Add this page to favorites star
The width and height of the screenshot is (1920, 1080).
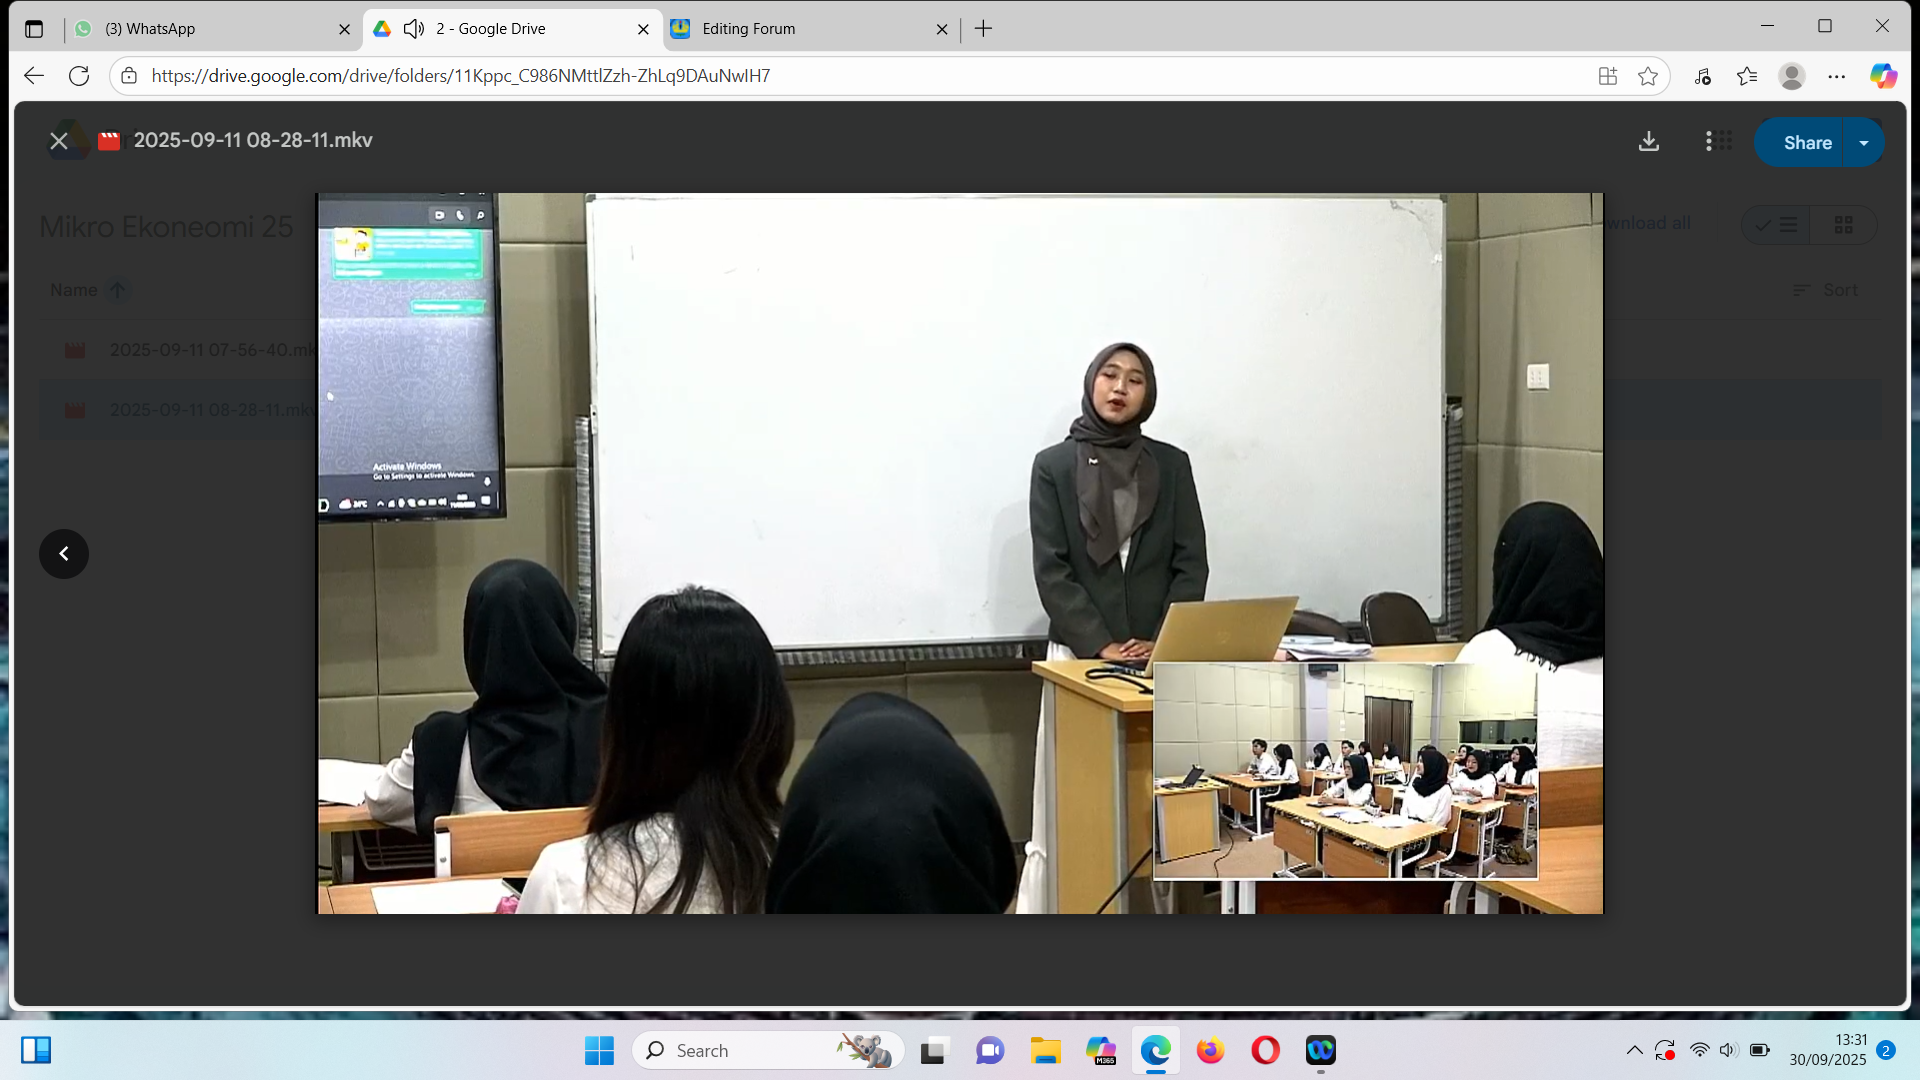point(1648,76)
